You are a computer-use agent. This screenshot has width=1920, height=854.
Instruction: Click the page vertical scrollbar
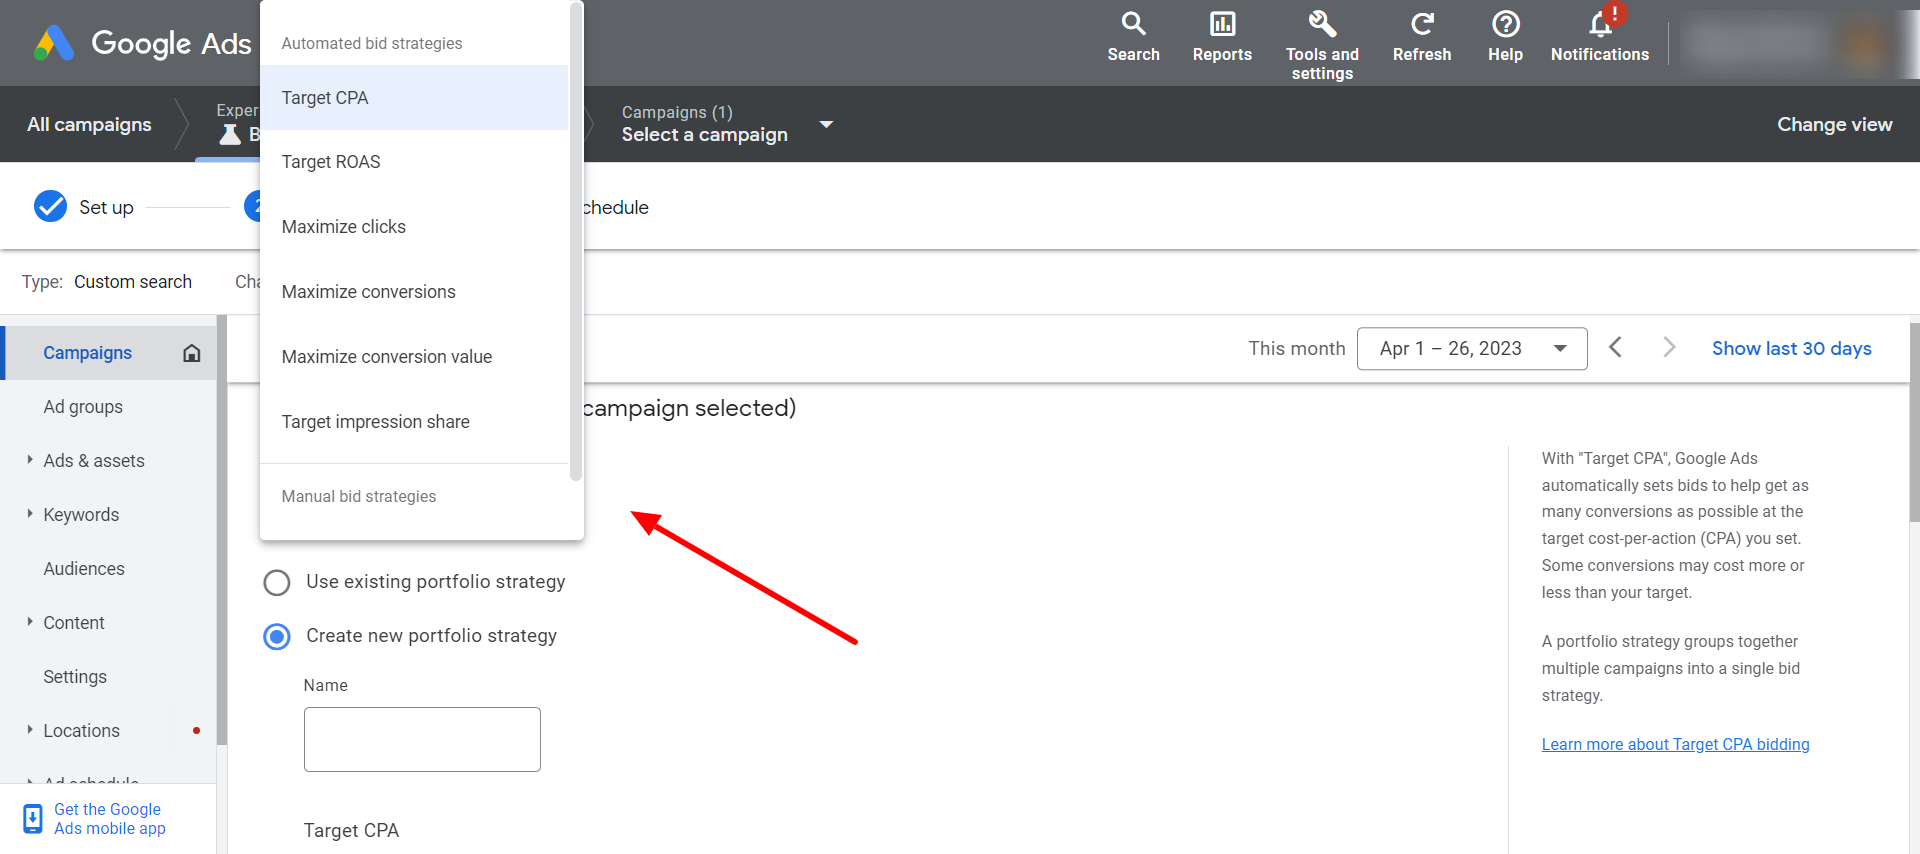pos(1914,420)
